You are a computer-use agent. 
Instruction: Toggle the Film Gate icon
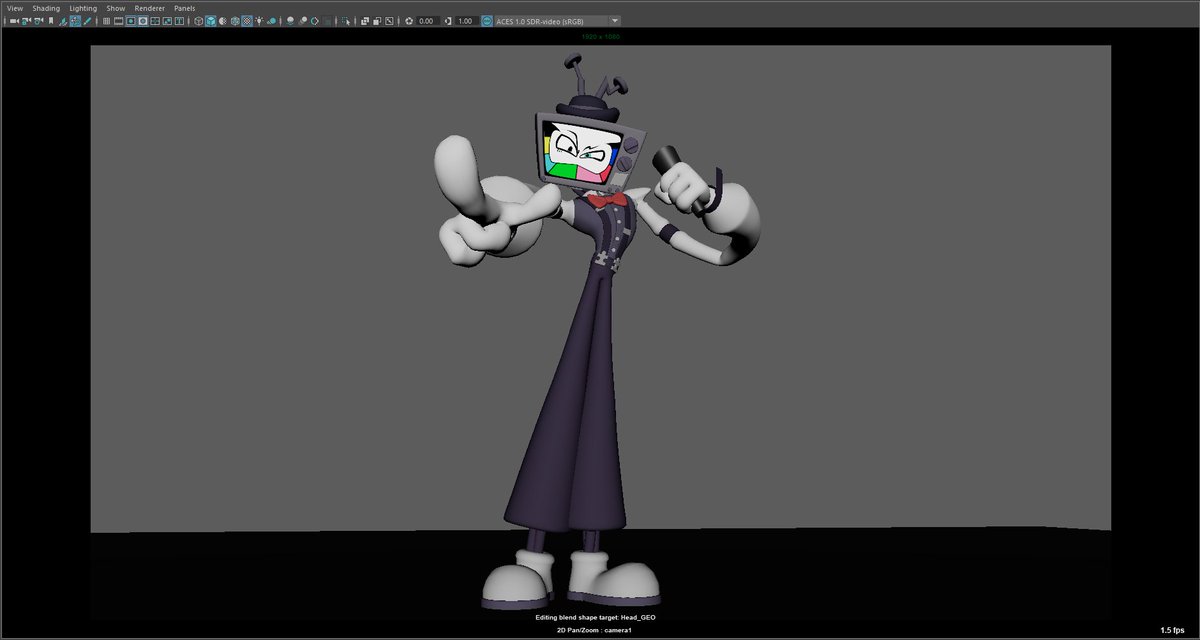pos(118,21)
